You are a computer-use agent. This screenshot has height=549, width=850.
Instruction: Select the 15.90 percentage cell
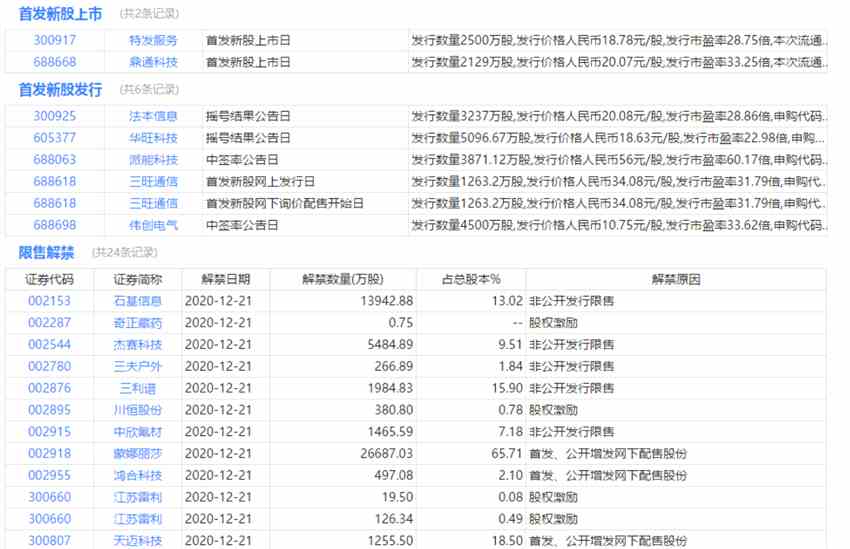(x=507, y=388)
